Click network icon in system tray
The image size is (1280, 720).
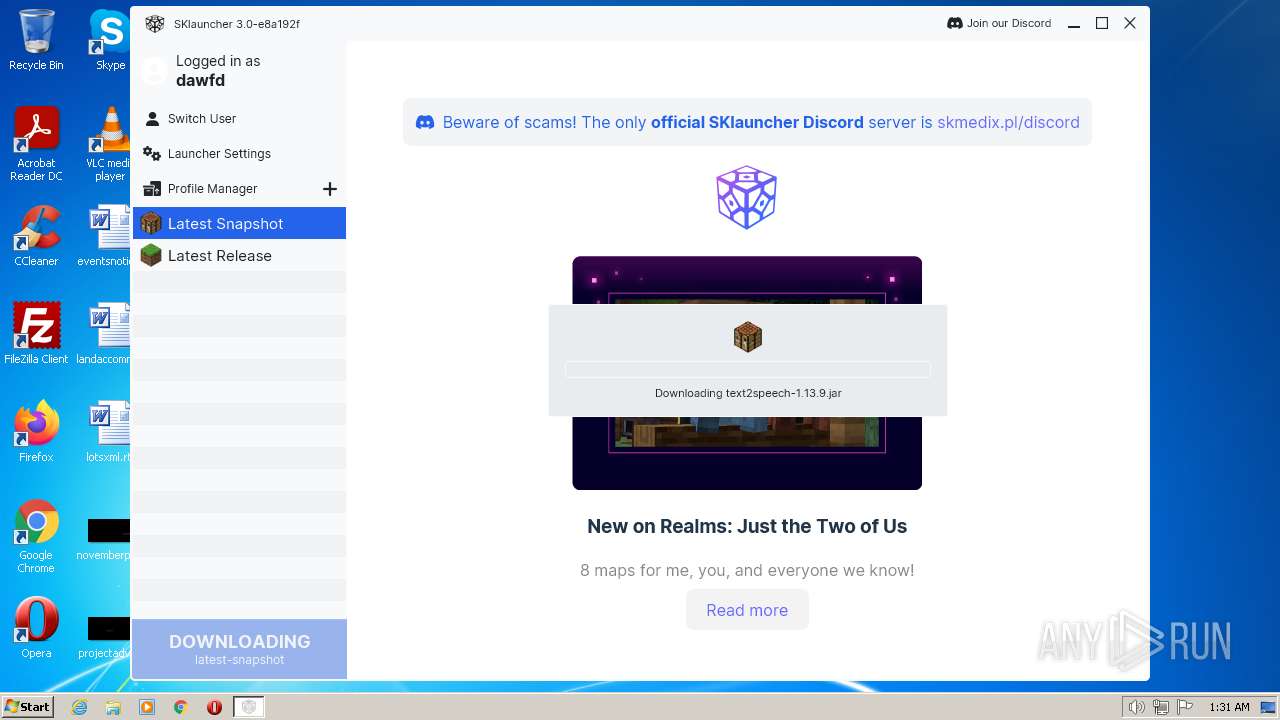(x=1161, y=707)
